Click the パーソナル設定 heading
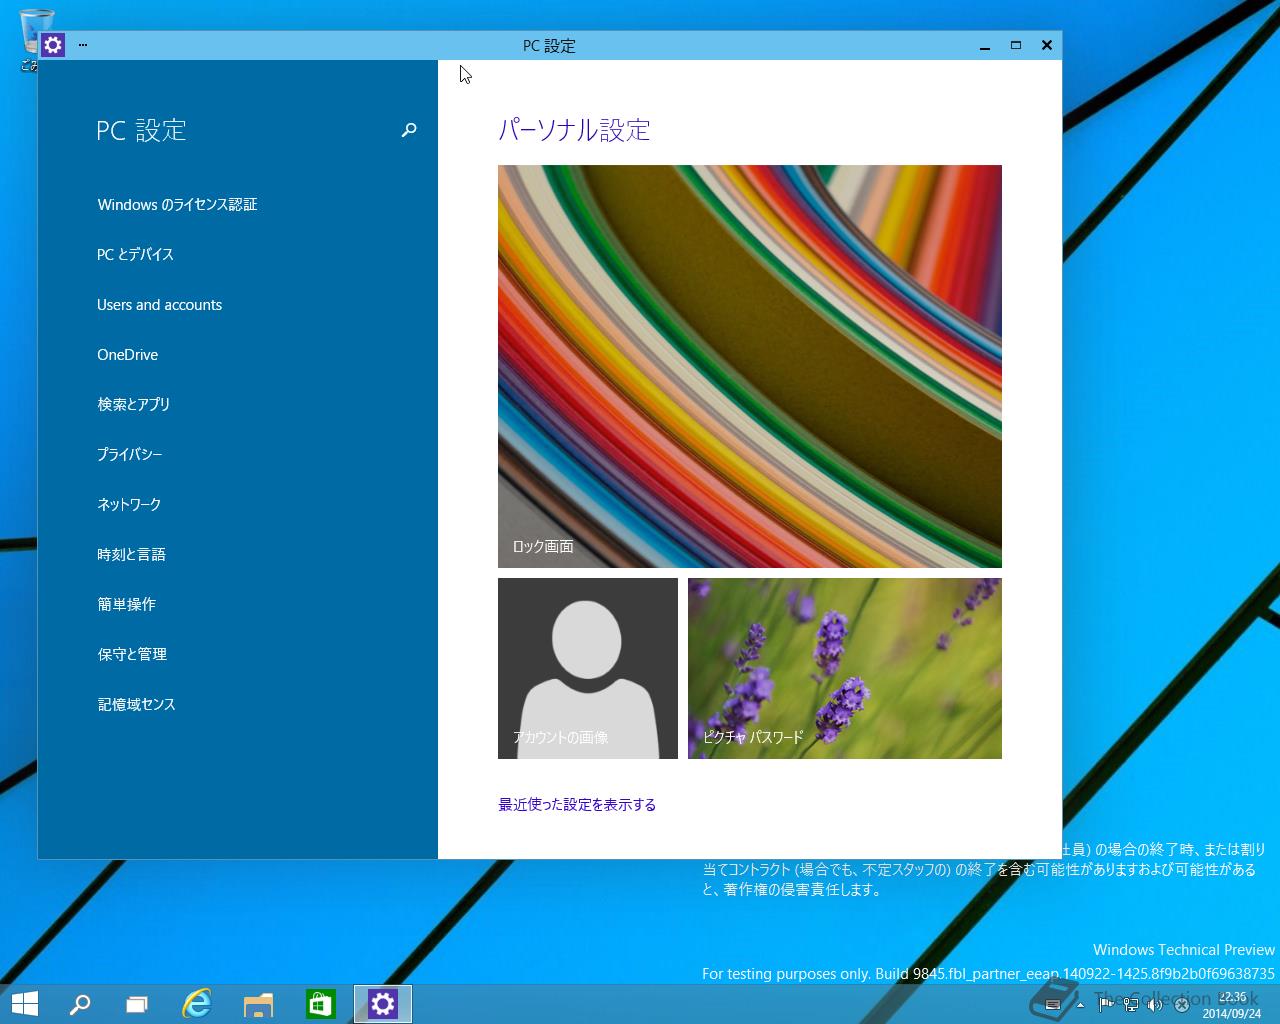The height and width of the screenshot is (1024, 1280). [x=574, y=130]
